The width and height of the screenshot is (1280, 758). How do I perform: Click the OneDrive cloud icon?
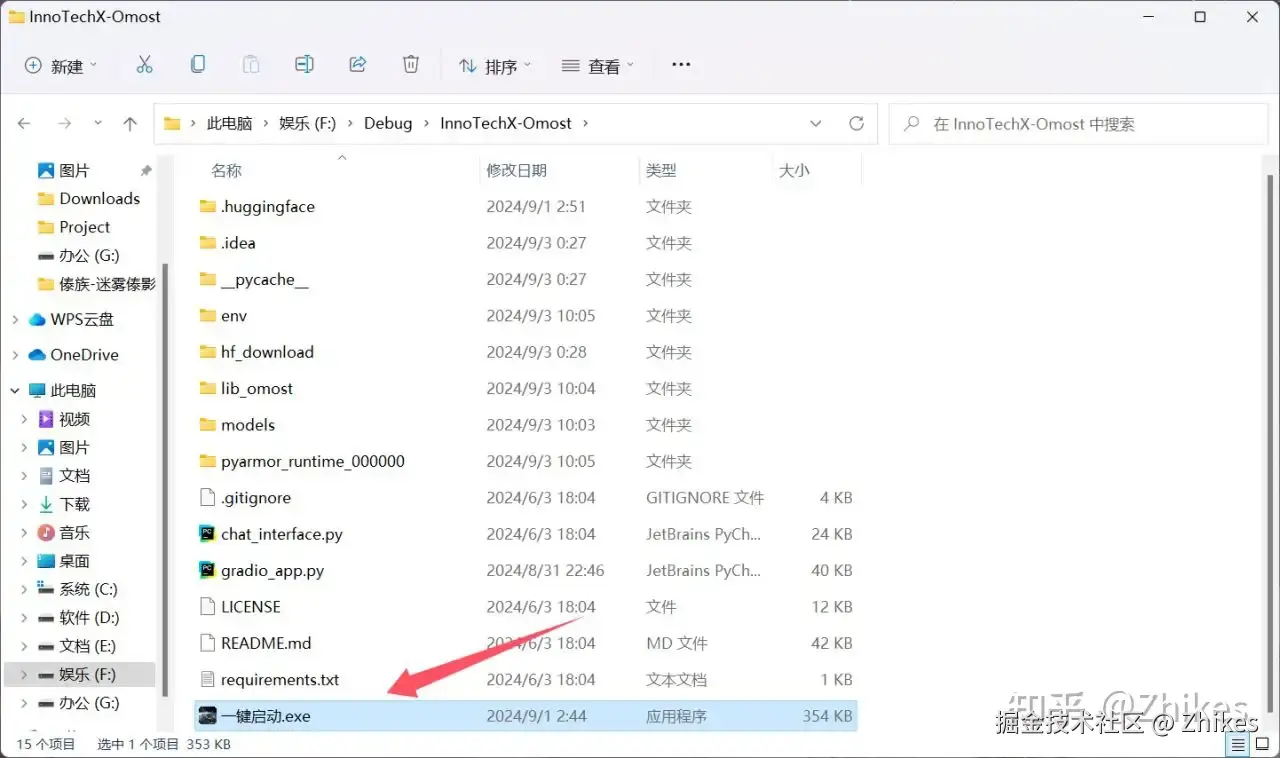coord(38,355)
